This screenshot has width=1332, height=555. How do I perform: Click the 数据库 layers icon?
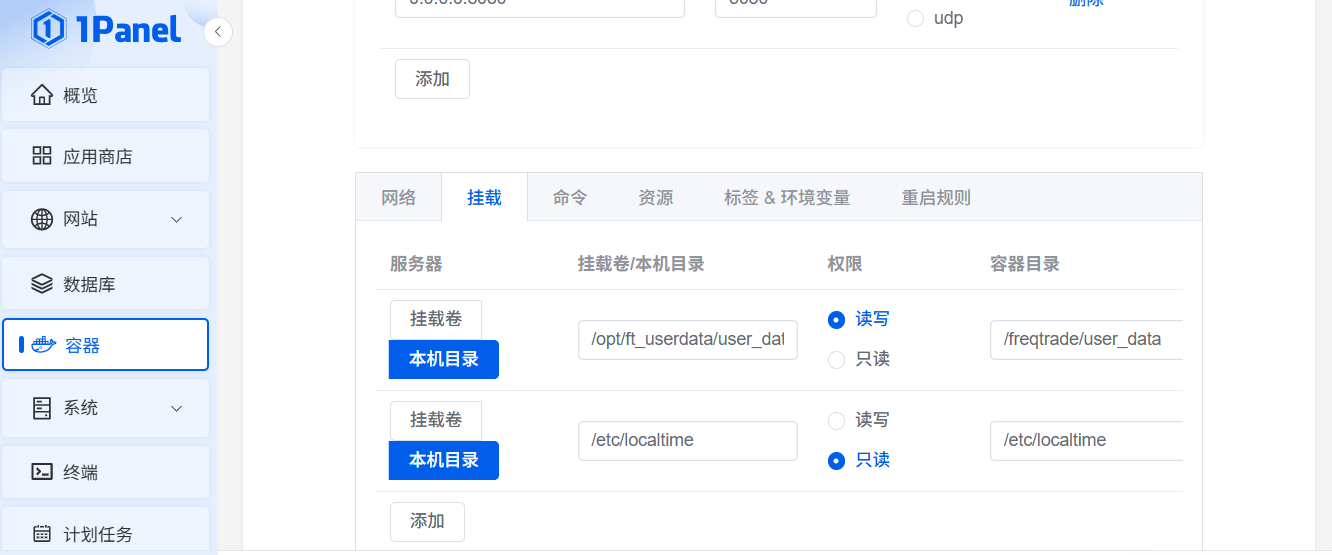pos(42,284)
